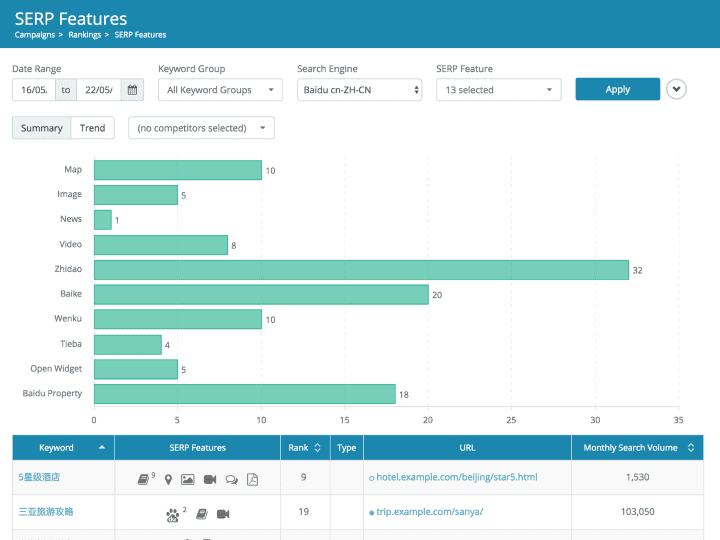The image size is (720, 540).
Task: Open the date range calendar picker
Action: pyautogui.click(x=133, y=90)
